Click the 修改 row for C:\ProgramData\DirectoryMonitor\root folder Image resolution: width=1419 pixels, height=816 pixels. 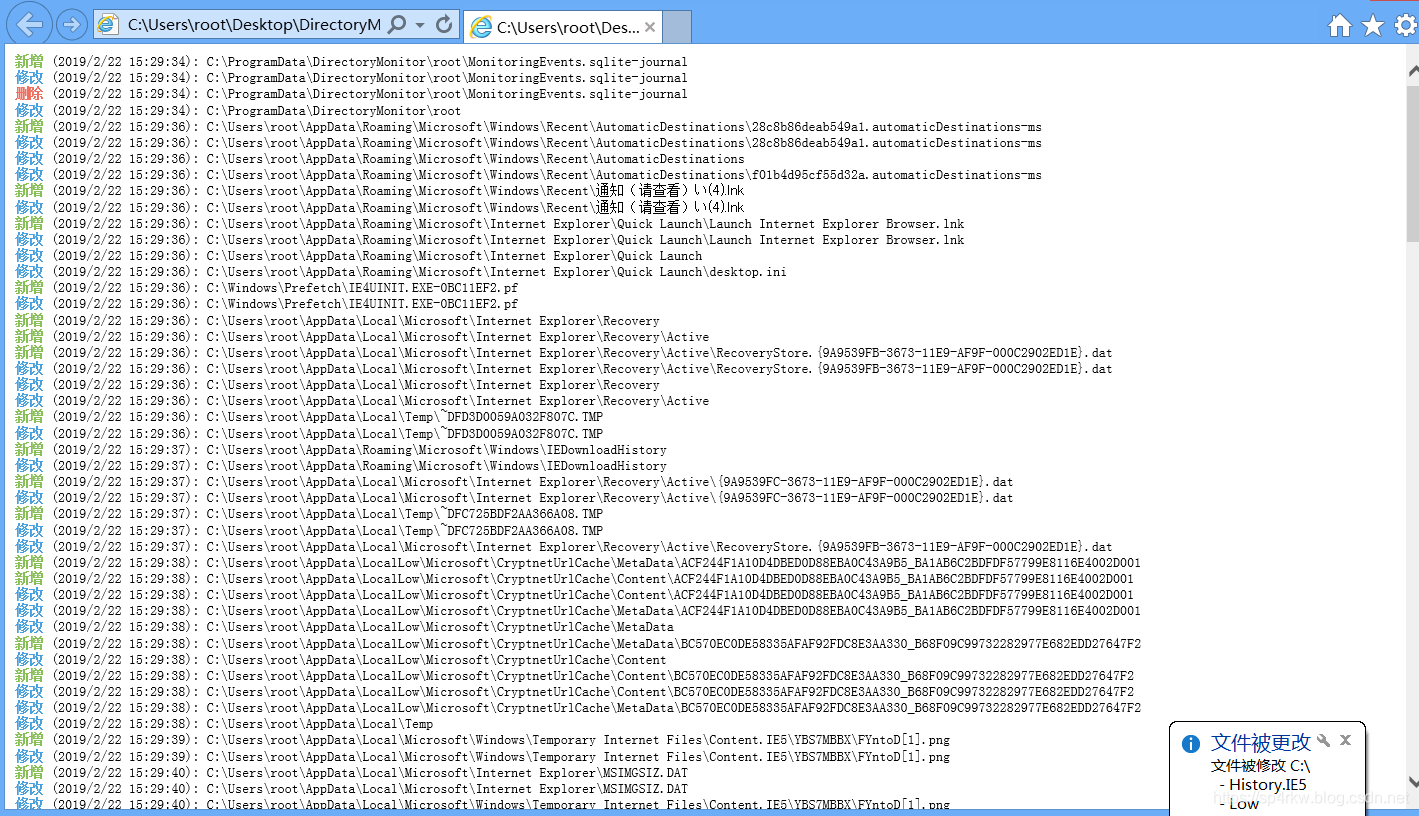[238, 110]
